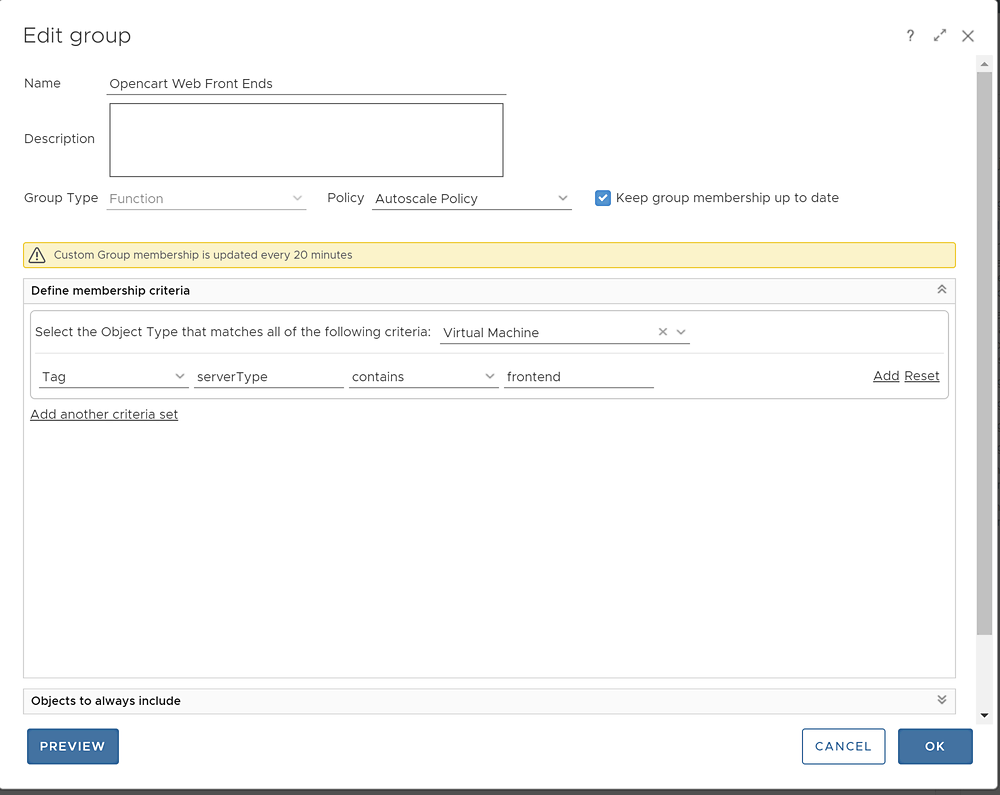Click the 'Custom Group membership is updated' message
The width and height of the screenshot is (1000, 795).
(x=203, y=255)
